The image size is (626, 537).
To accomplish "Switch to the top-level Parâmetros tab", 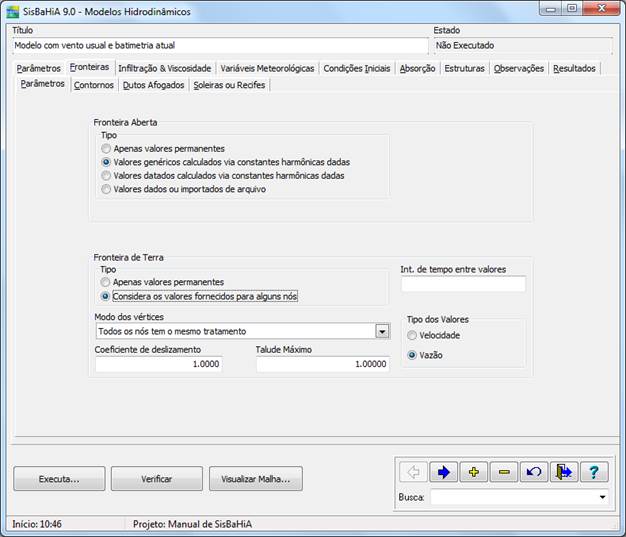I will coord(38,68).
